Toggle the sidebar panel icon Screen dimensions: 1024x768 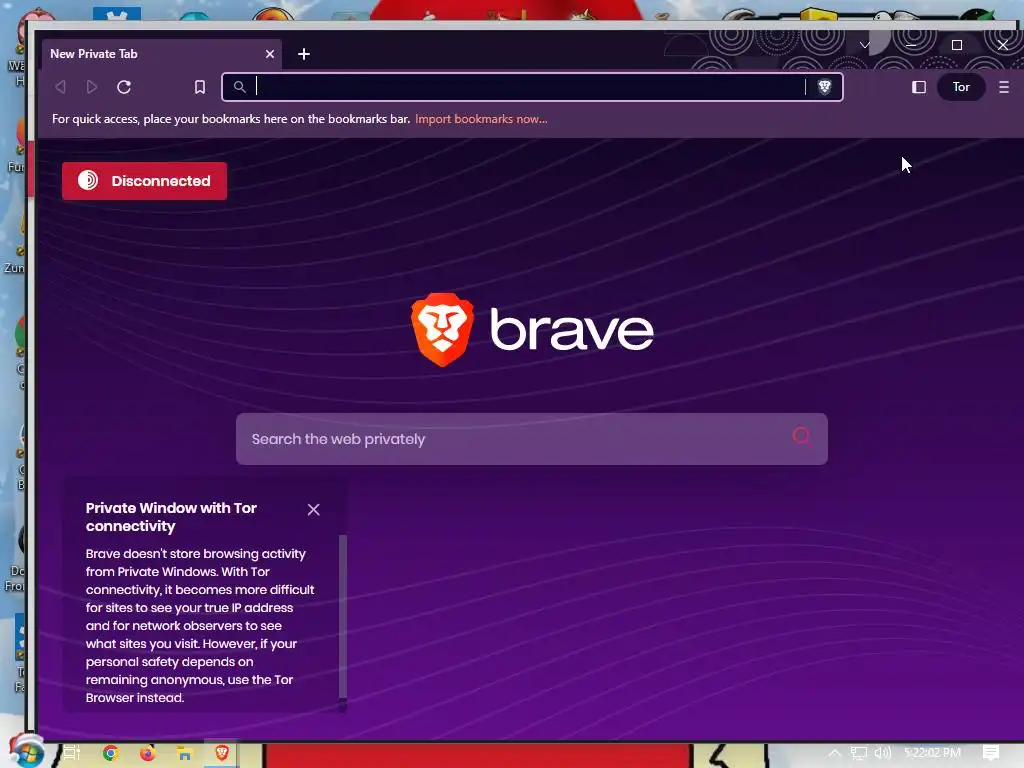tap(919, 87)
